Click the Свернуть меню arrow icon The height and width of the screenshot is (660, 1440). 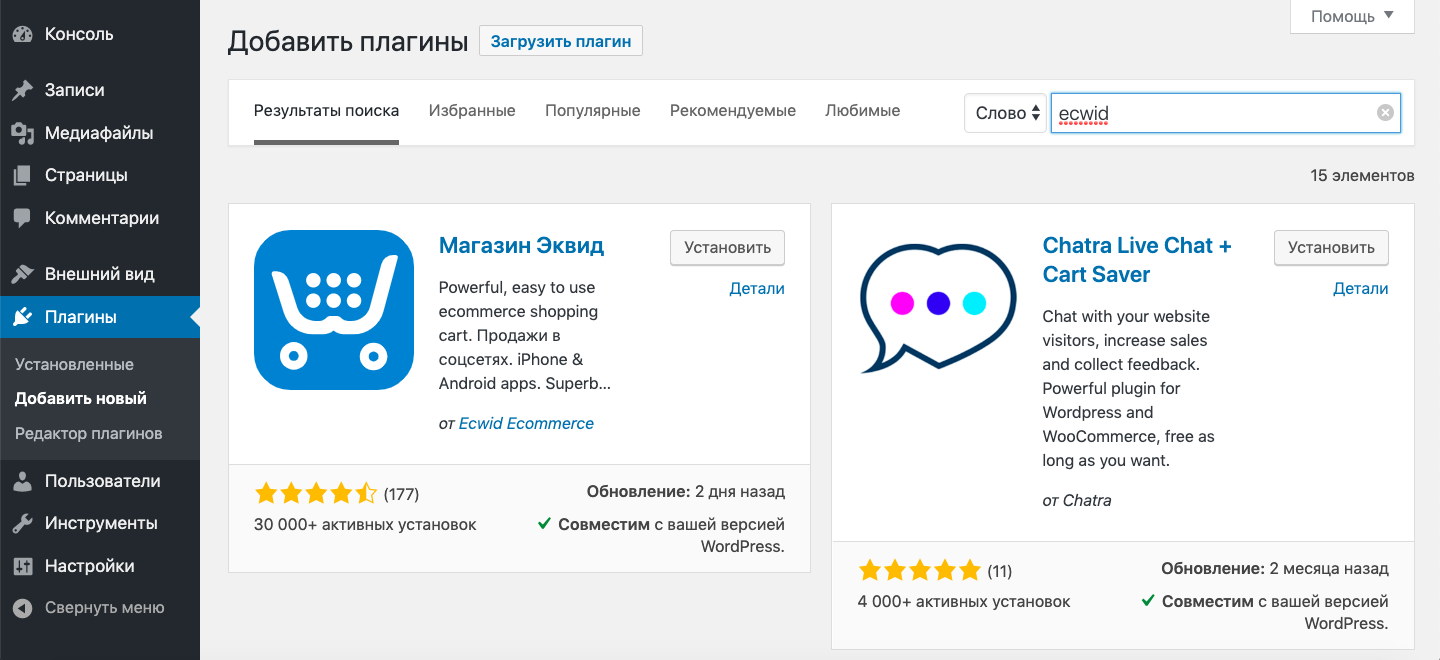pos(23,608)
